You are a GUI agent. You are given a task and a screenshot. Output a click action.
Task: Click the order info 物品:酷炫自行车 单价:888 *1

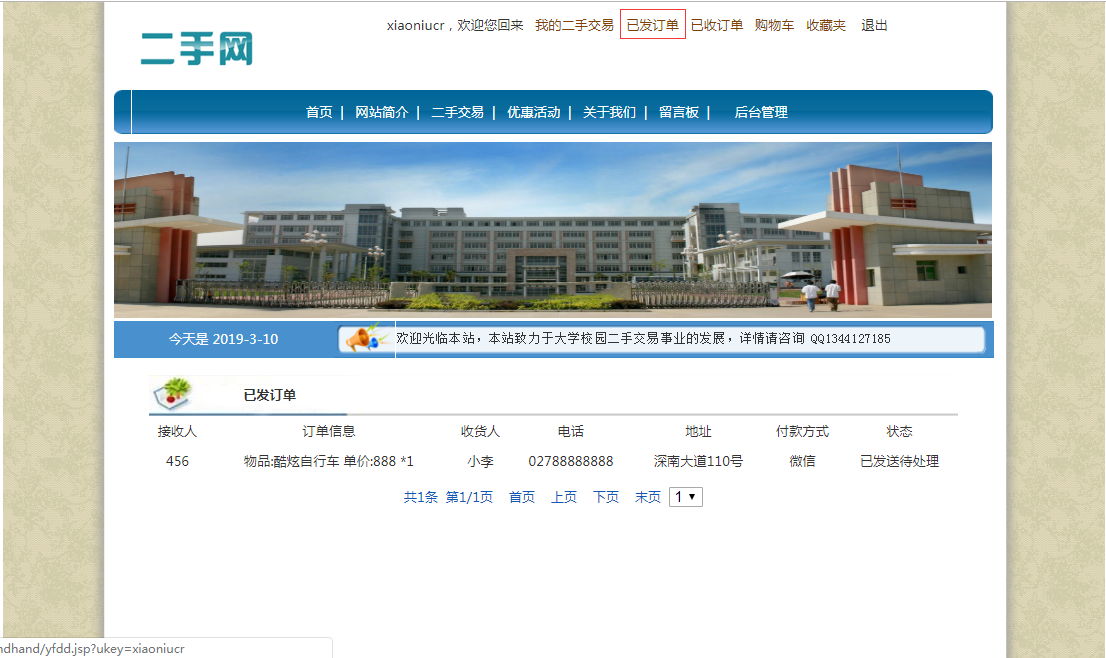pyautogui.click(x=329, y=461)
